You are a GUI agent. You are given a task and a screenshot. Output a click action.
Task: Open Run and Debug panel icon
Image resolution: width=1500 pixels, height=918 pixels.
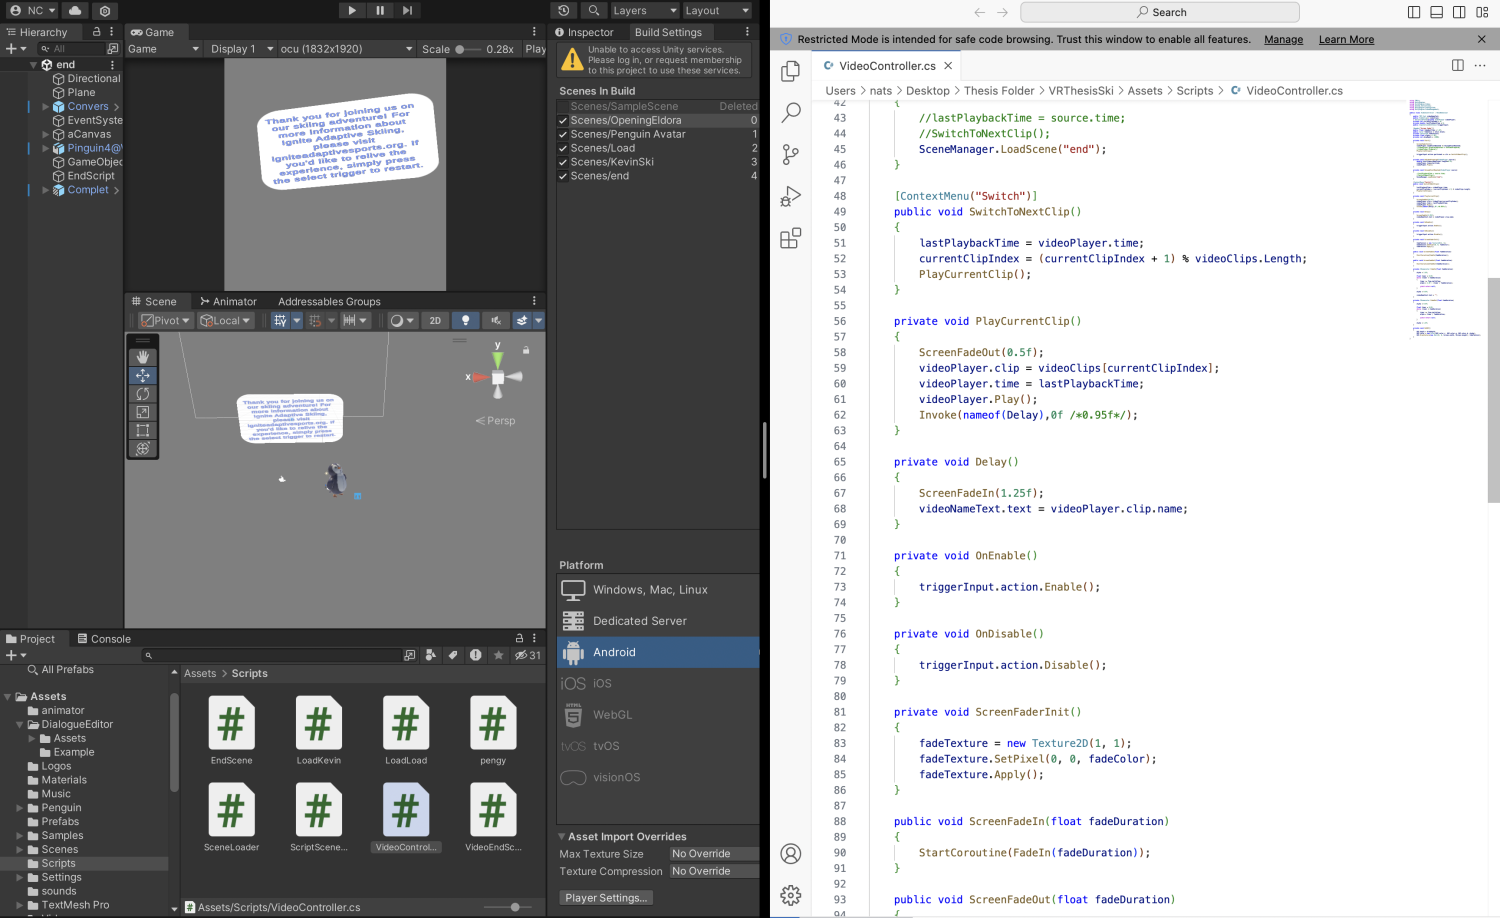[x=791, y=196]
